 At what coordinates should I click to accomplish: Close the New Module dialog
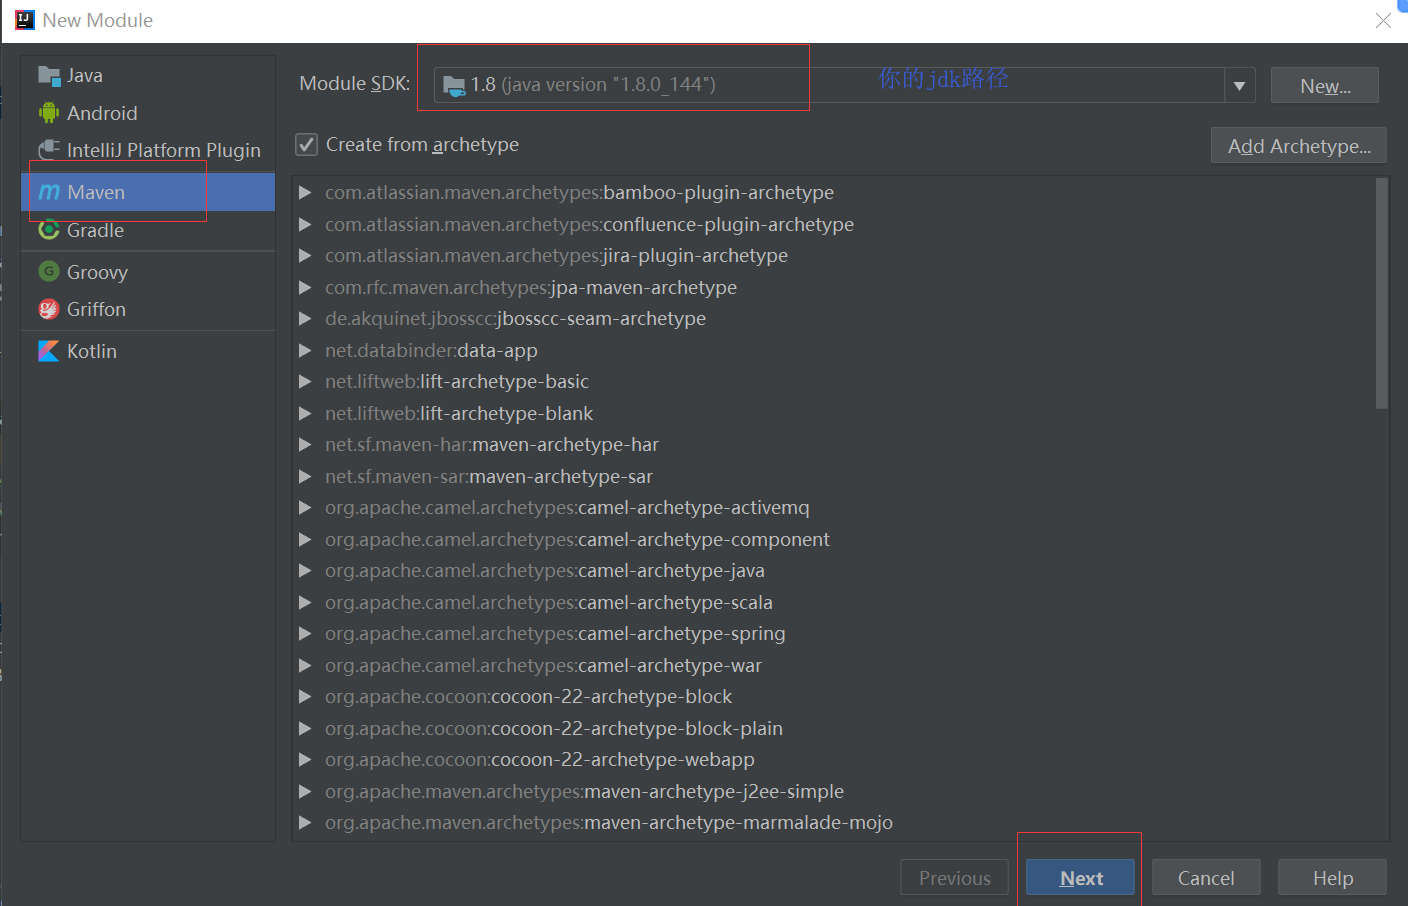(x=1383, y=20)
